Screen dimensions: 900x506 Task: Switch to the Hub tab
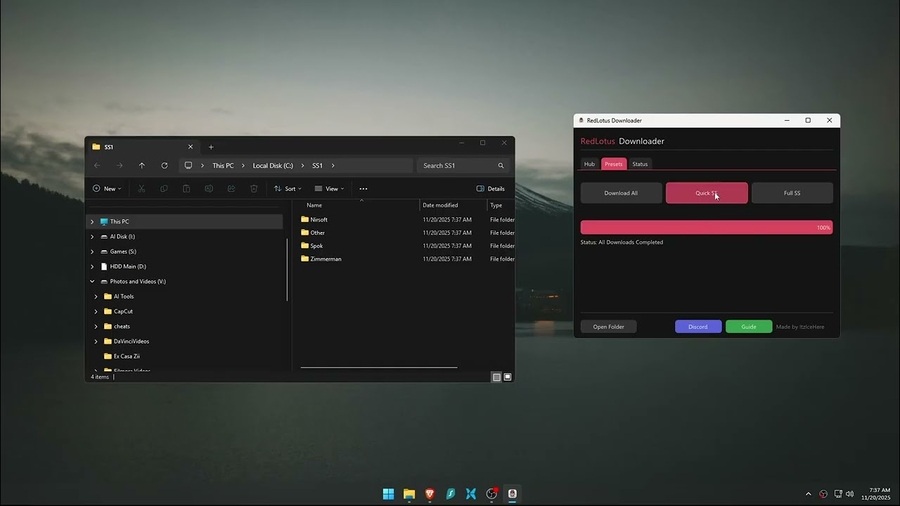(x=589, y=164)
